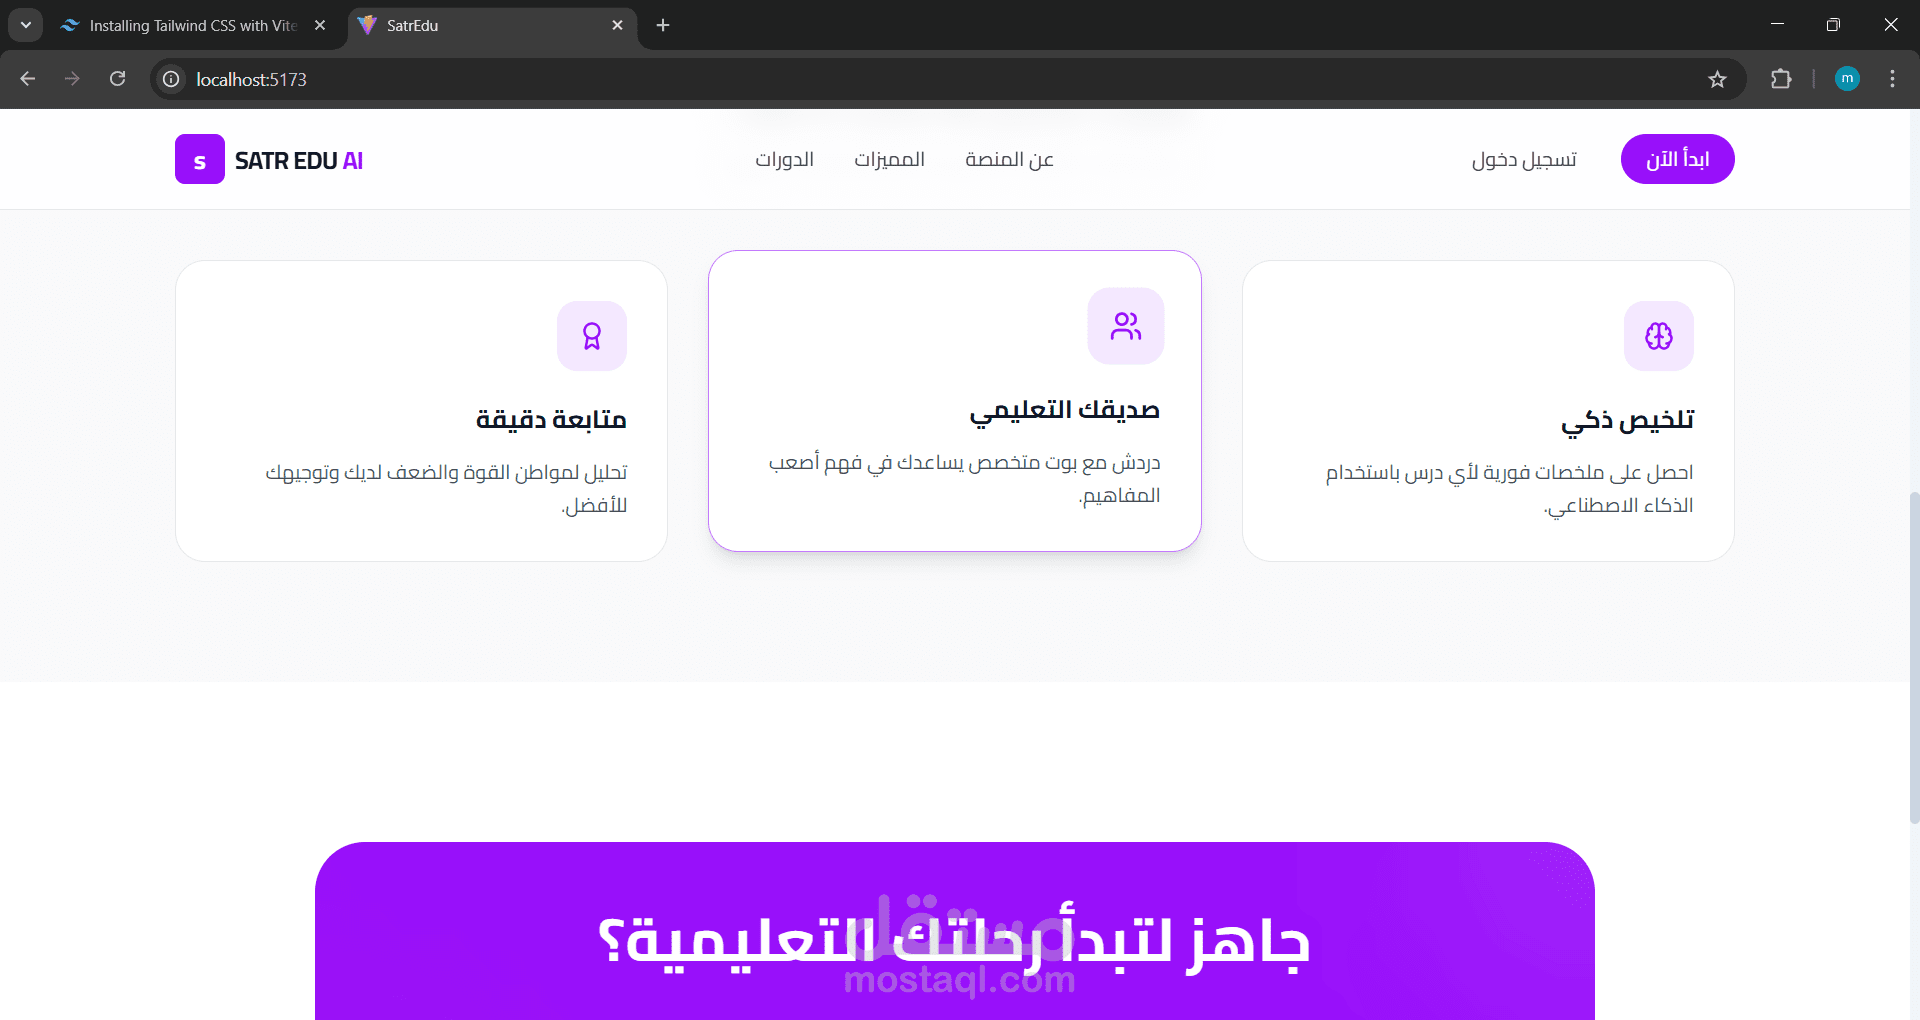Image resolution: width=1920 pixels, height=1020 pixels.
Task: Select the متابعة دقيقة card heading
Action: coord(551,420)
